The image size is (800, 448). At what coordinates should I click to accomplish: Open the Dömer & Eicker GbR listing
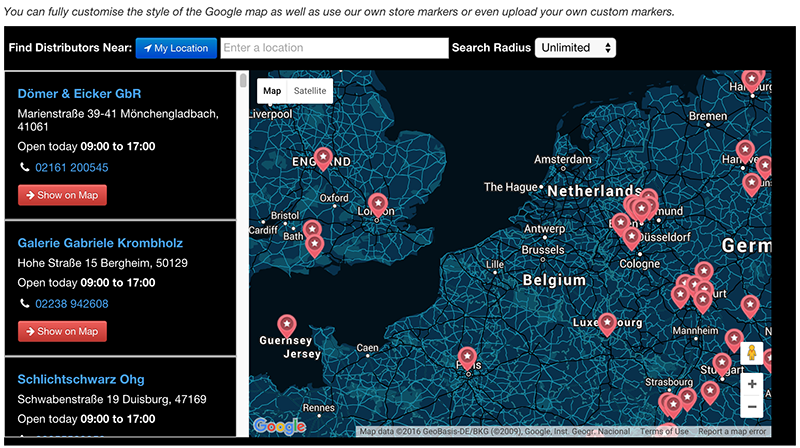(x=79, y=94)
